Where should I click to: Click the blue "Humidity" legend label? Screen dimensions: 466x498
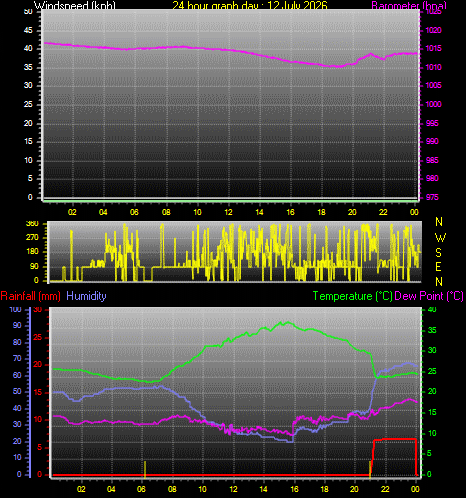pos(86,296)
